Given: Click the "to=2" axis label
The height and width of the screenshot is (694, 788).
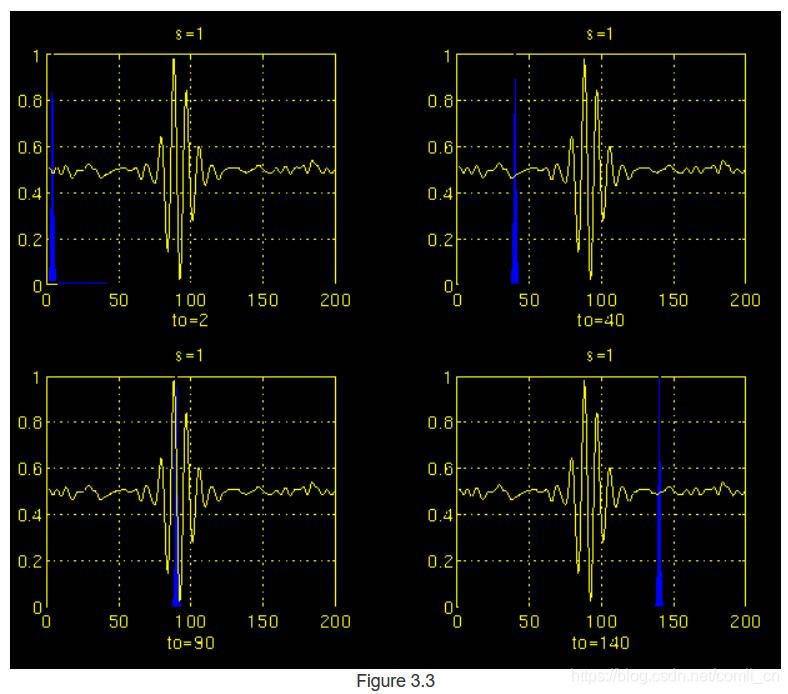Looking at the screenshot, I should pyautogui.click(x=190, y=320).
